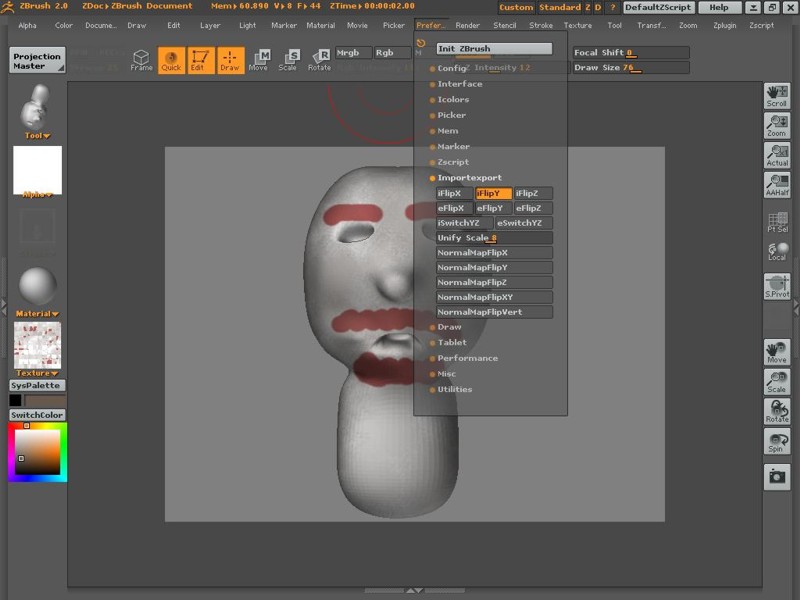Toggle eFlipZ export option
This screenshot has width=800, height=600.
coord(533,208)
